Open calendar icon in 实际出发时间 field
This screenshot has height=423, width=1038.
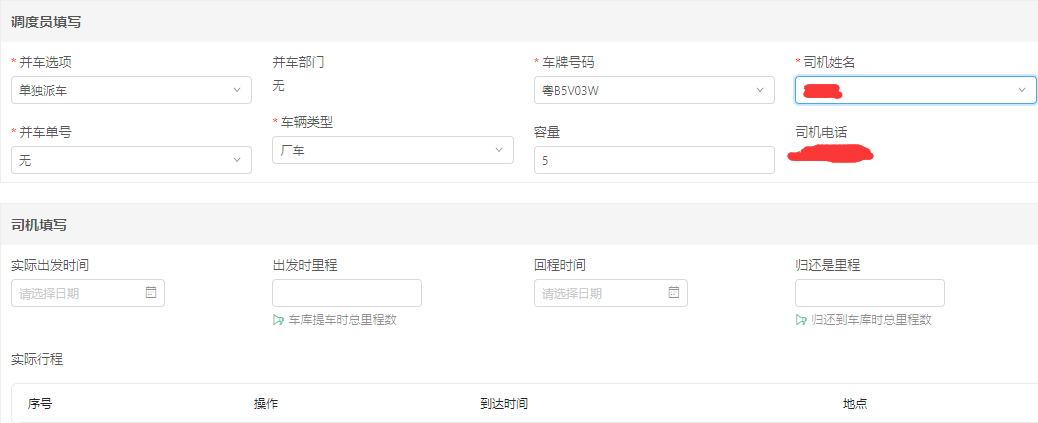tap(150, 293)
